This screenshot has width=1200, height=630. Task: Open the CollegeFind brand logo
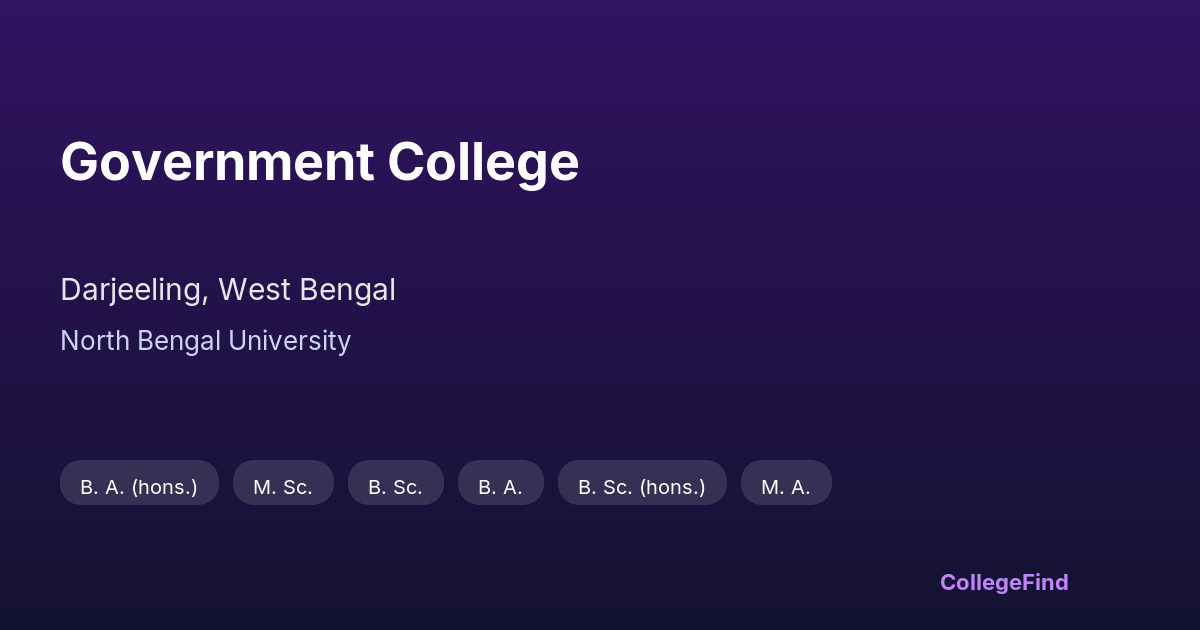click(1004, 582)
